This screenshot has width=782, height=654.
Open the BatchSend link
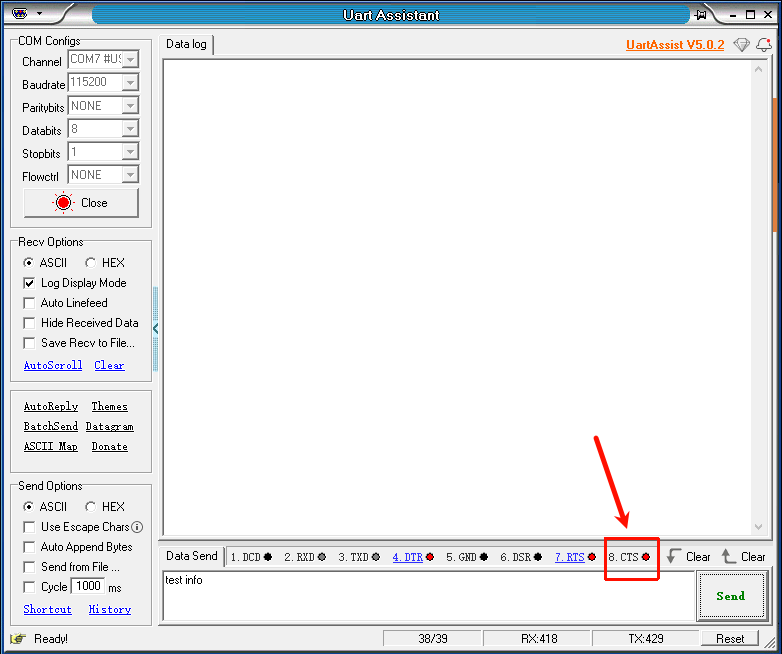point(51,427)
